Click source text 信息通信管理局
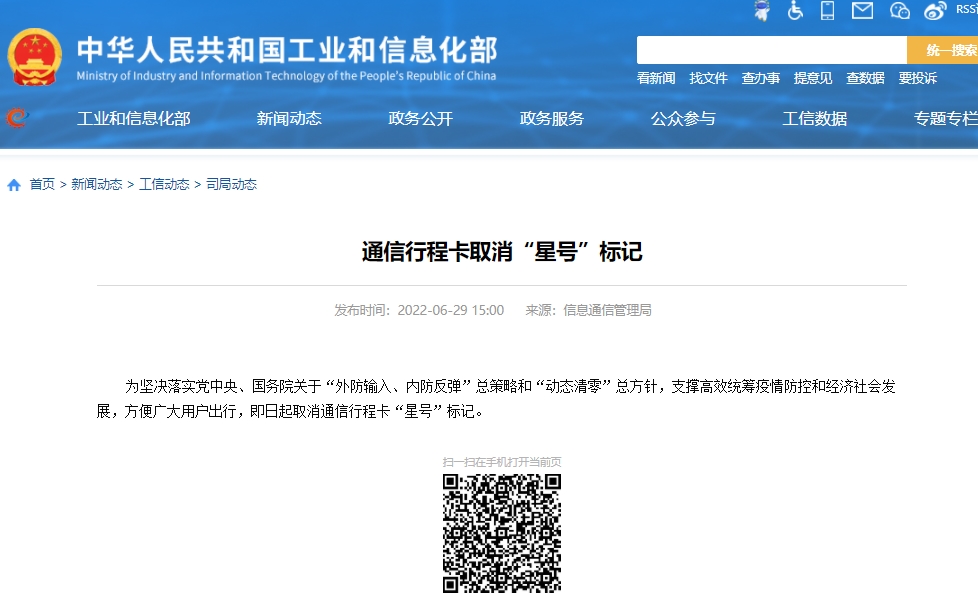Viewport: 978px width, 596px height. point(607,310)
